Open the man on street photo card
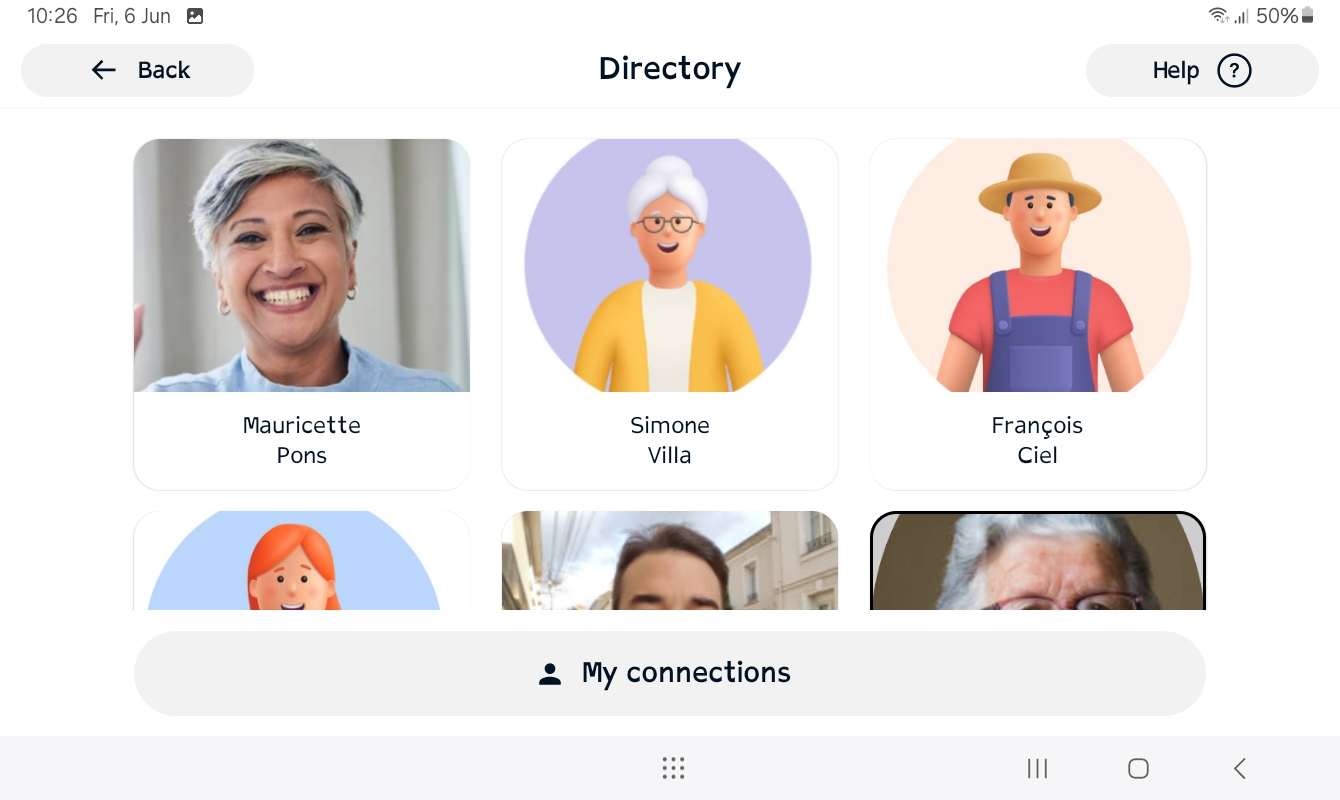 click(670, 561)
